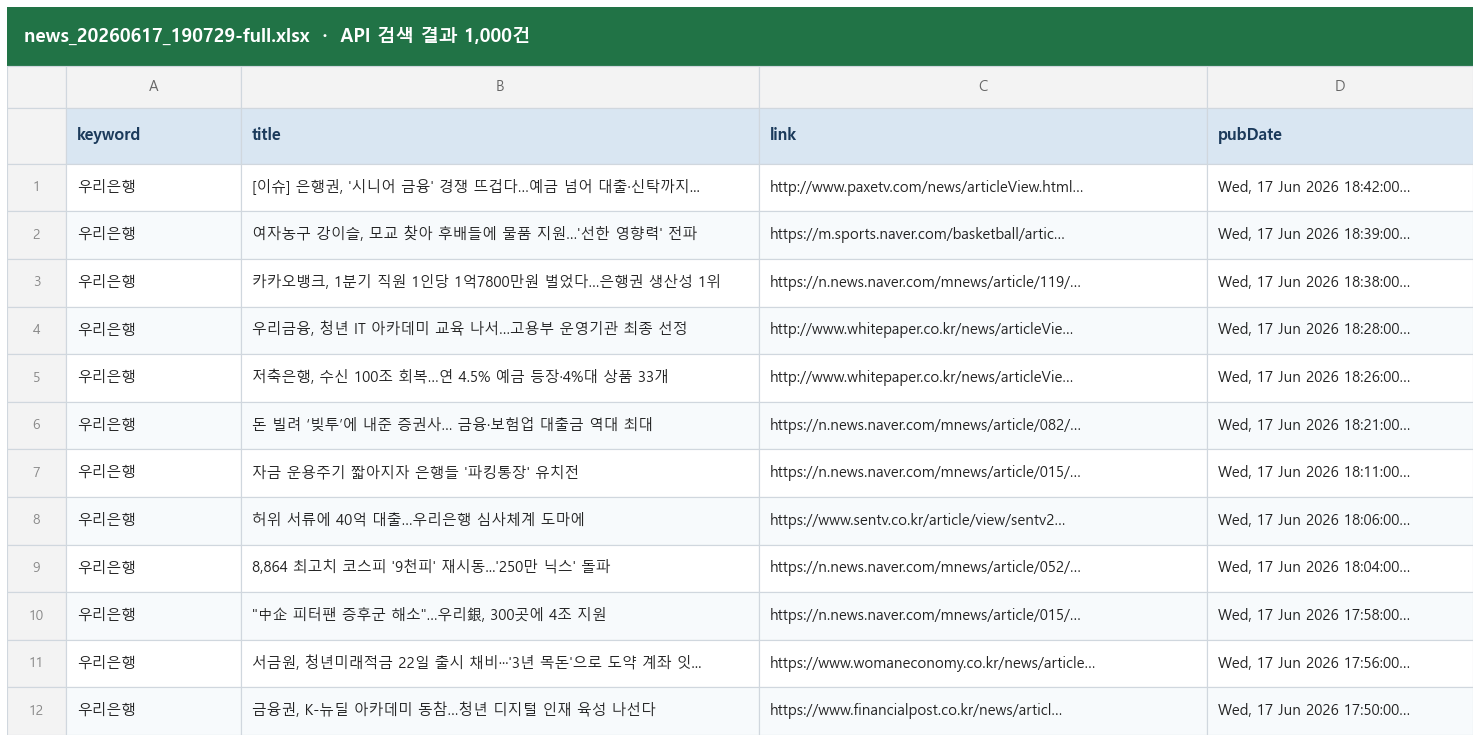Click the financialpost.co.kr link cell
Screen dimensions: 1479x742
click(x=983, y=710)
